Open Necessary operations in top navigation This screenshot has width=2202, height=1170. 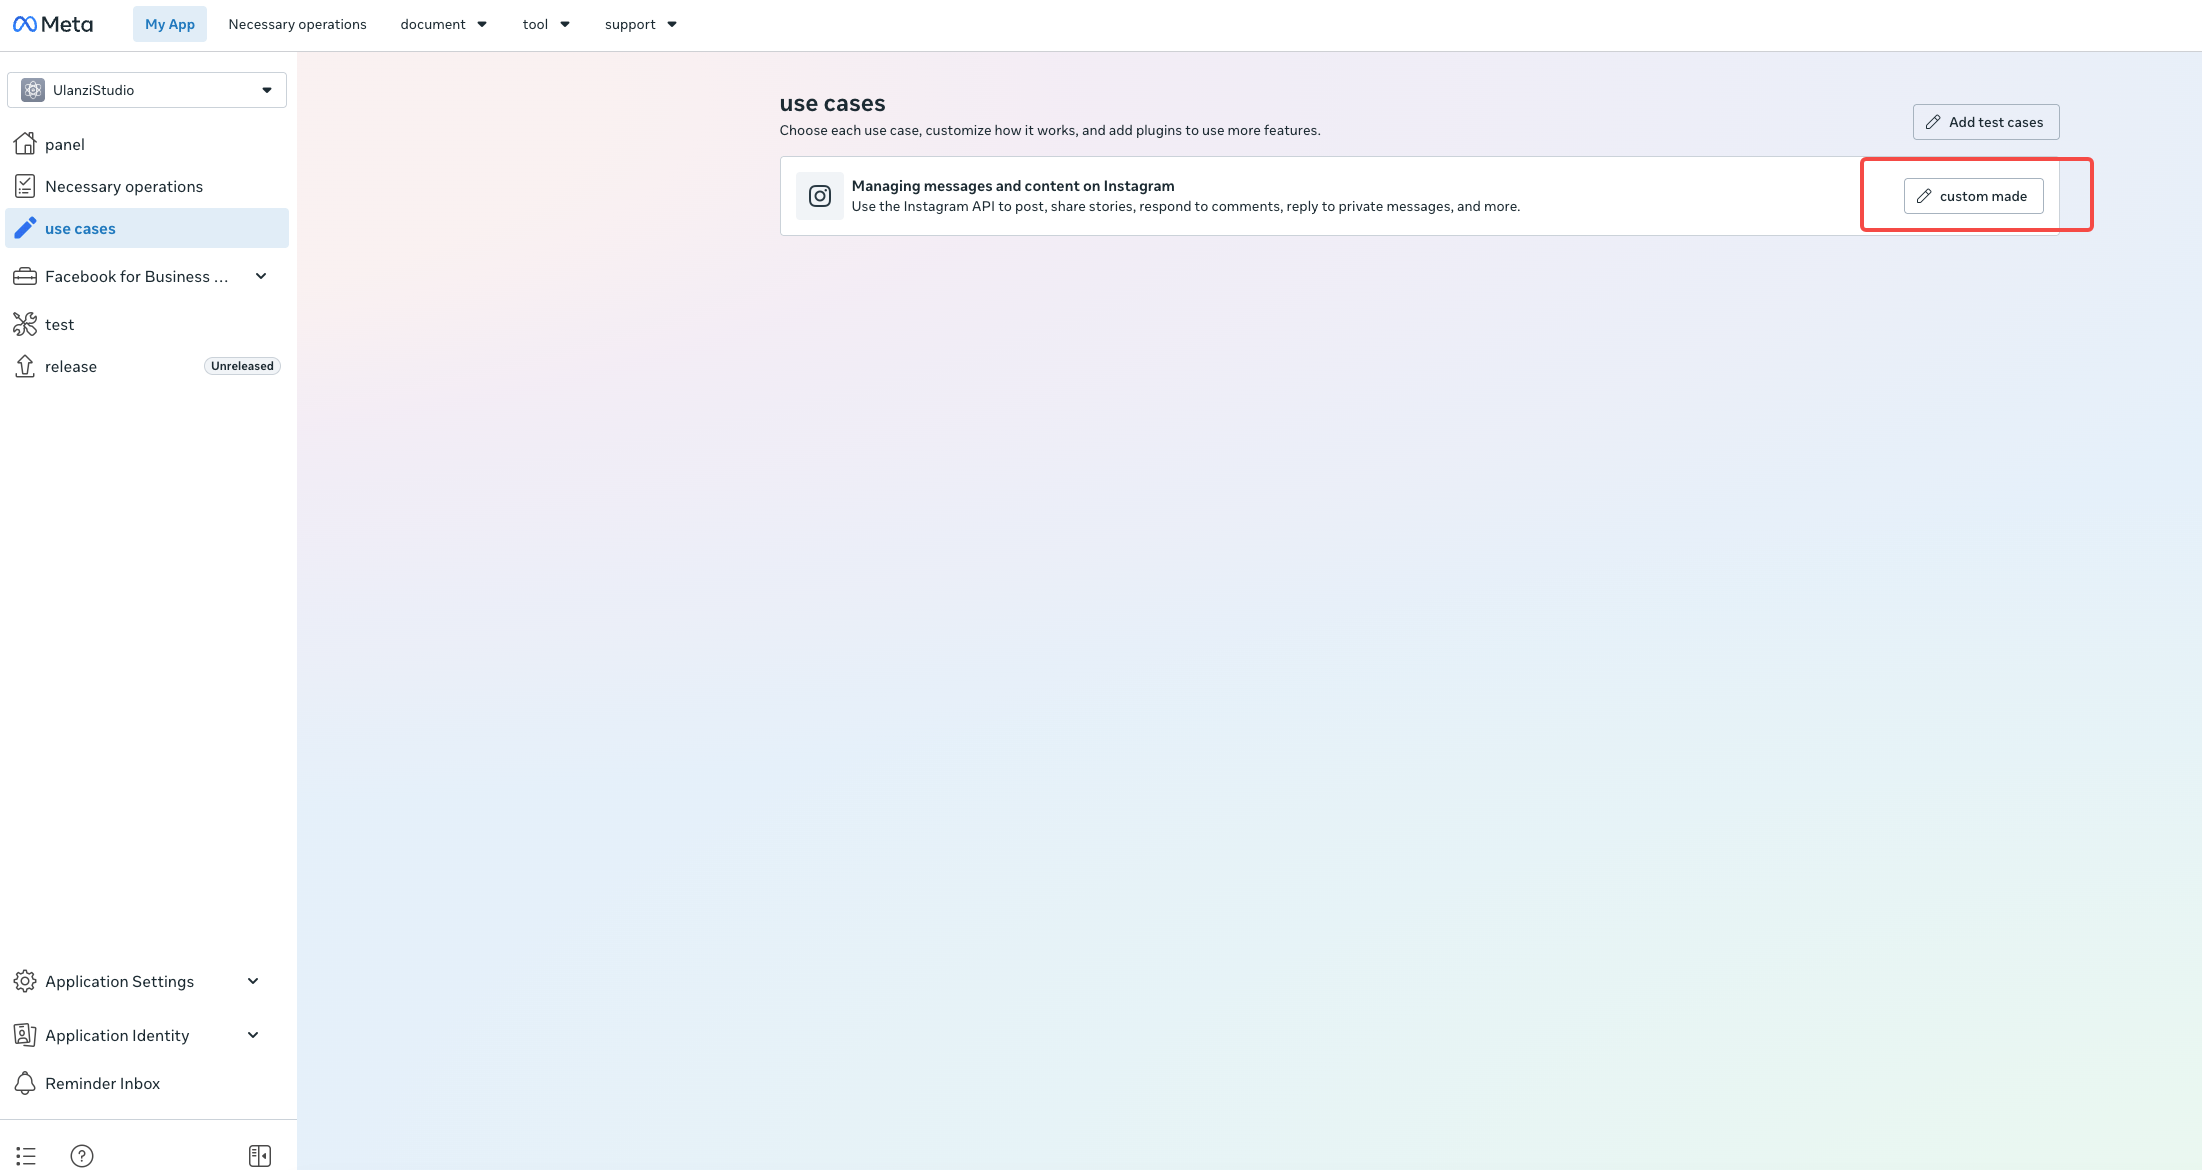(x=297, y=24)
